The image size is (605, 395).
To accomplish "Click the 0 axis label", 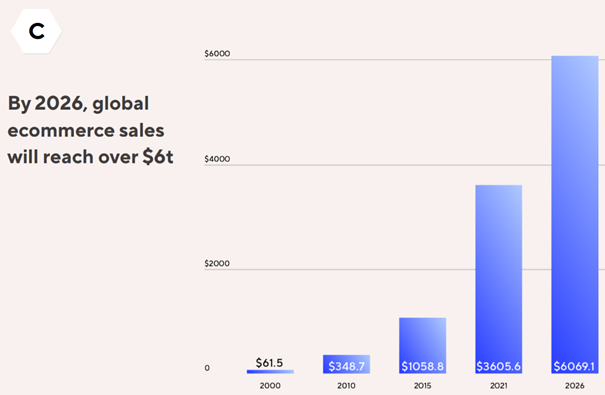I will pos(207,368).
